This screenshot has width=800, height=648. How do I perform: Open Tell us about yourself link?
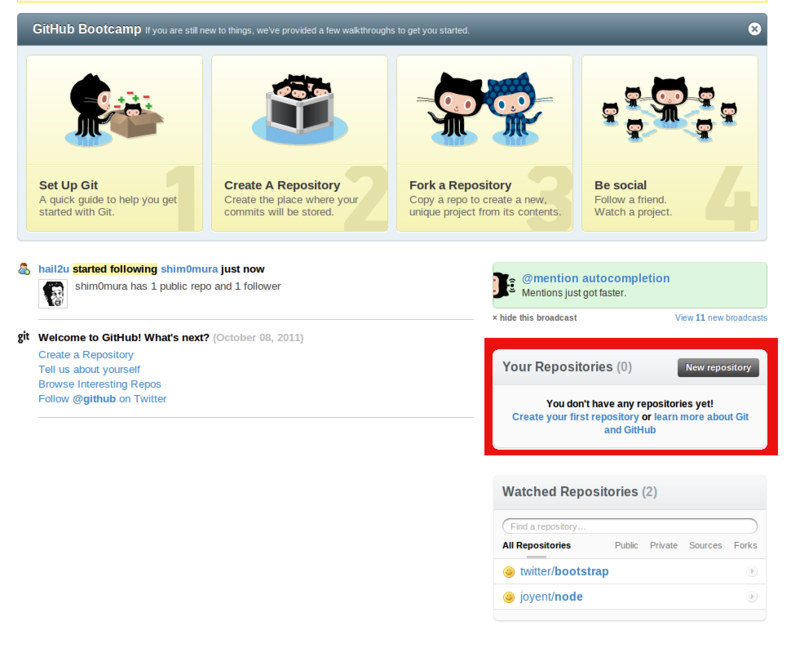89,369
